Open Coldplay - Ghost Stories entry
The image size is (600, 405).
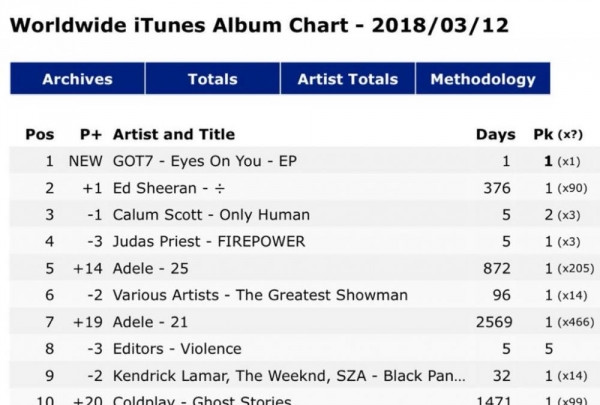tap(199, 400)
